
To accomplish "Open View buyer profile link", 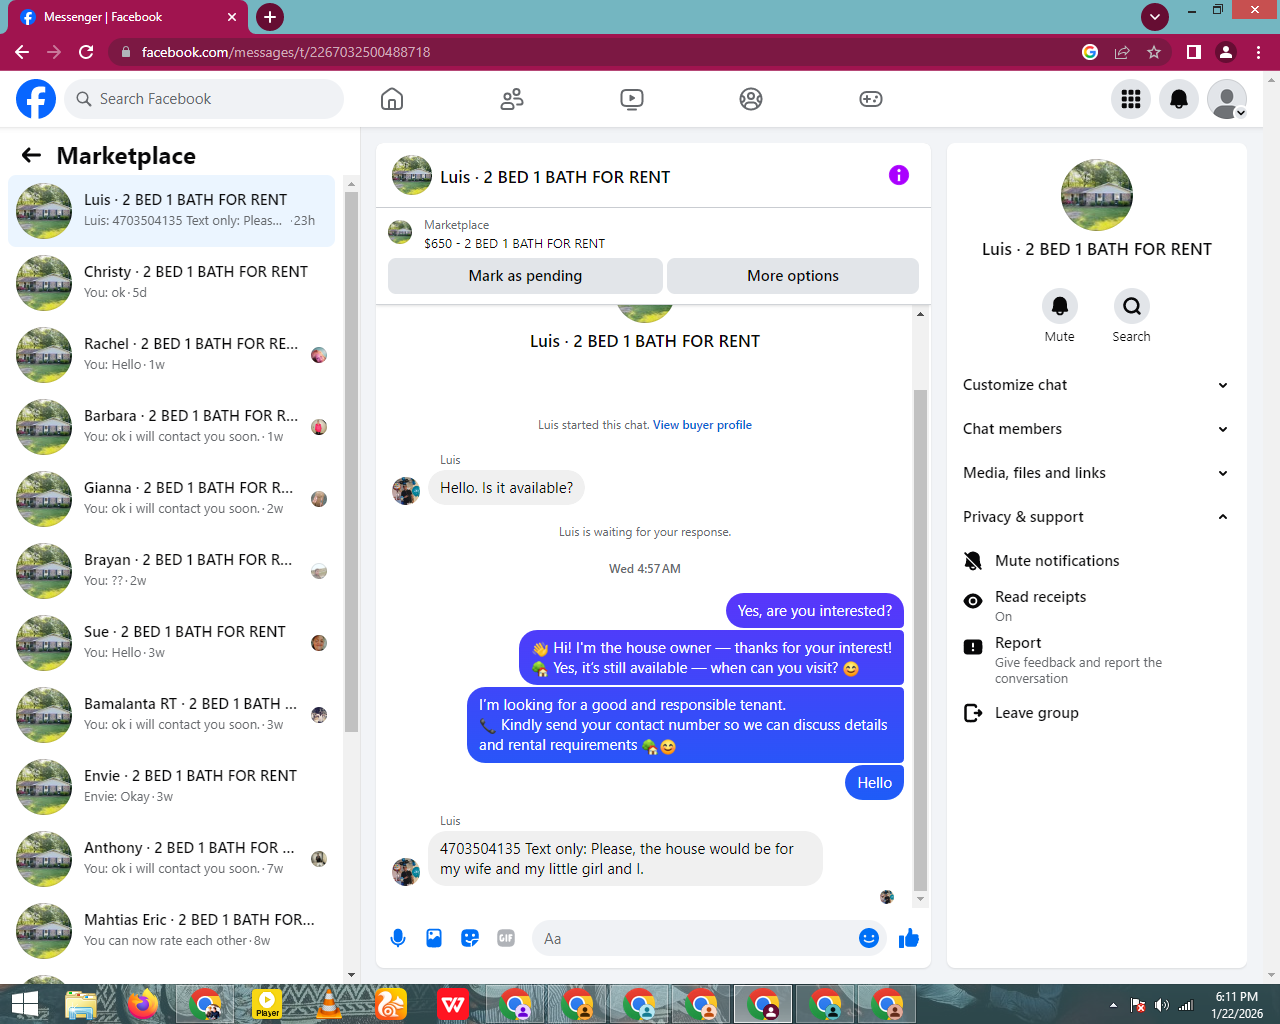I will point(702,425).
